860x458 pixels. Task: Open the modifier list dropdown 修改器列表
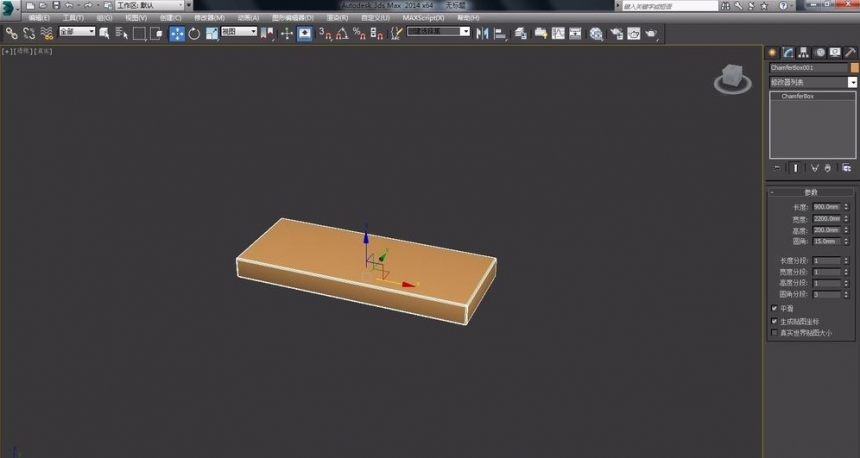(x=813, y=82)
